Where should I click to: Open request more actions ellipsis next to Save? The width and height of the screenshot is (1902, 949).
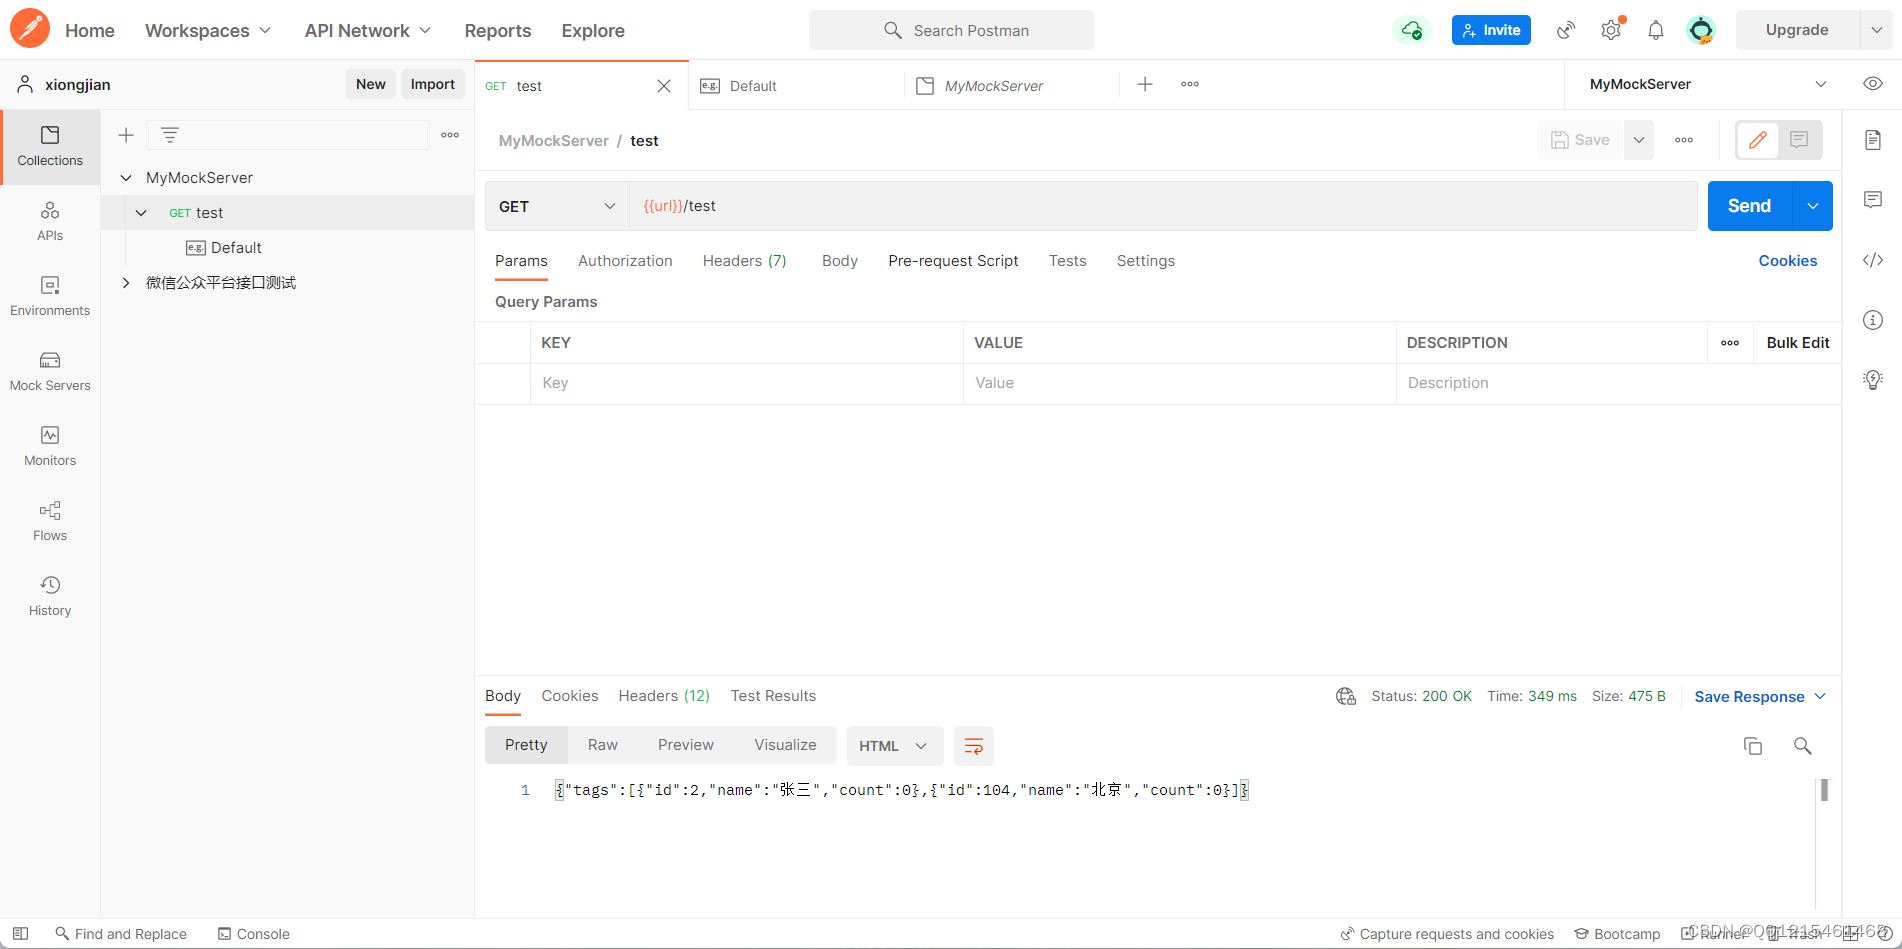tap(1684, 140)
